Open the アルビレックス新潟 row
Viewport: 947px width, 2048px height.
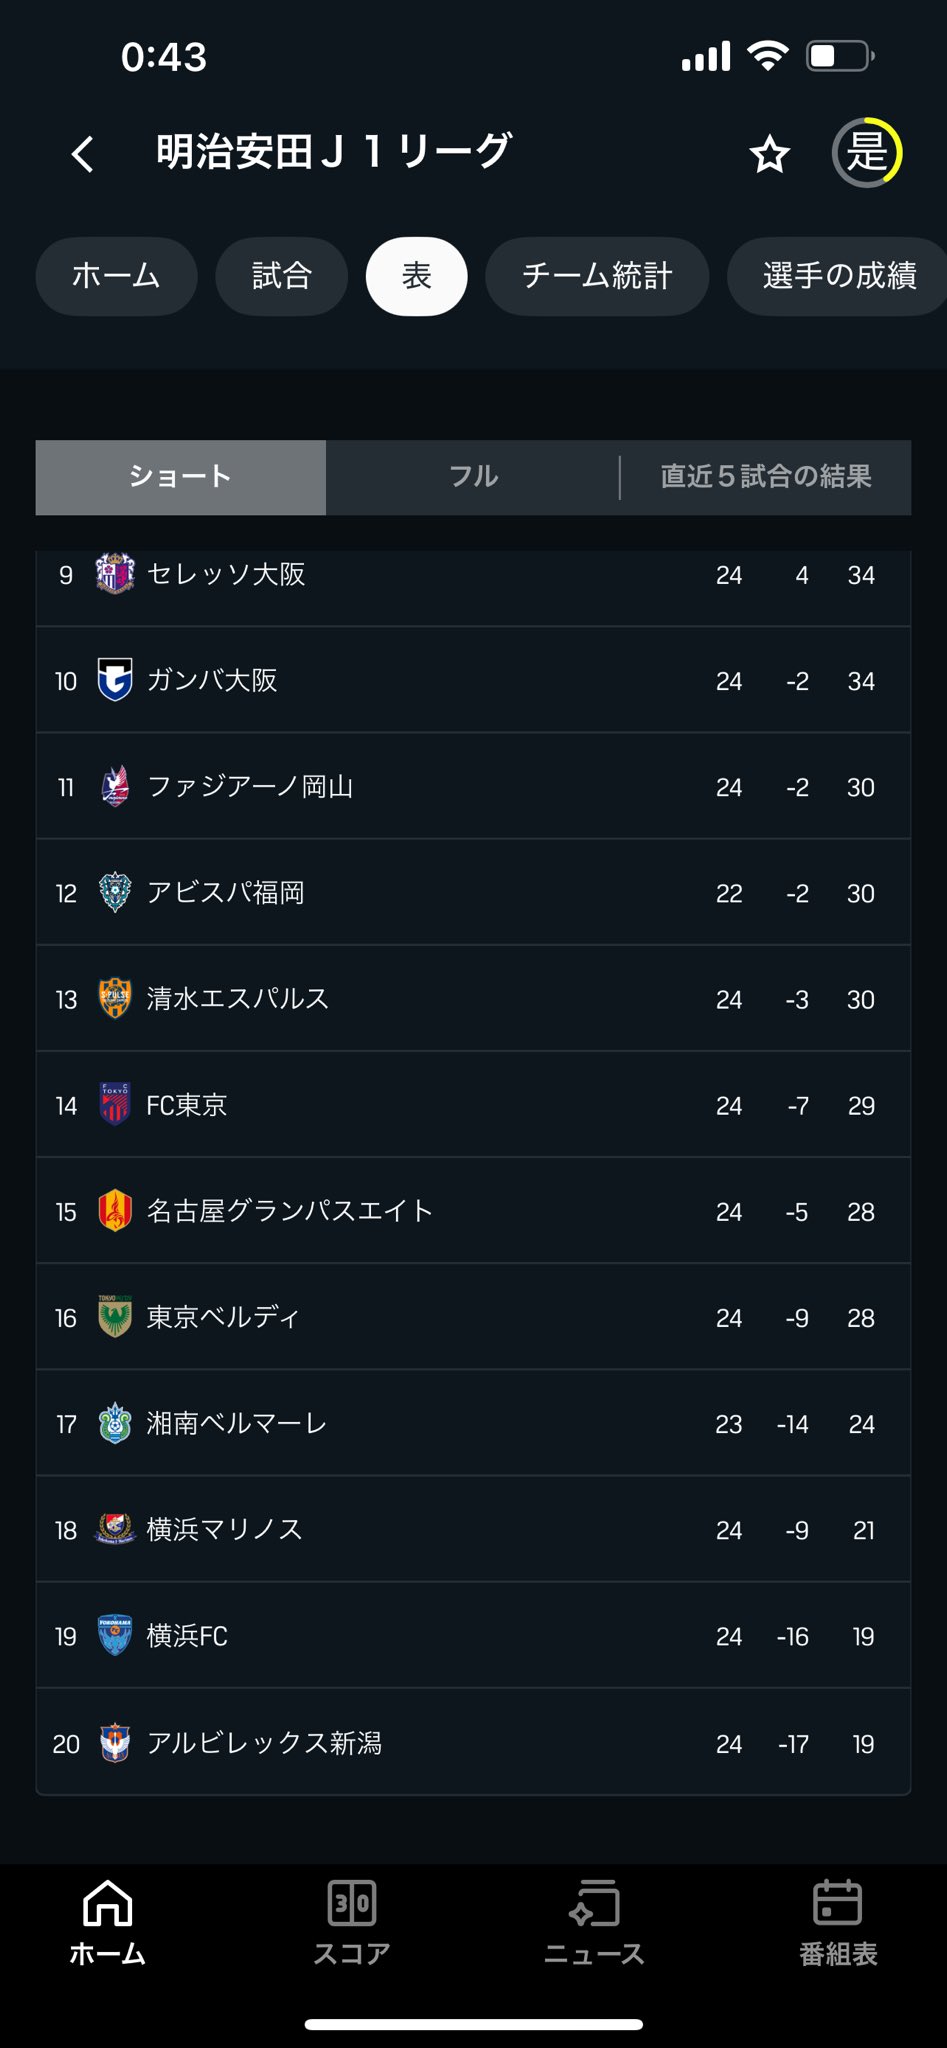tap(473, 1743)
